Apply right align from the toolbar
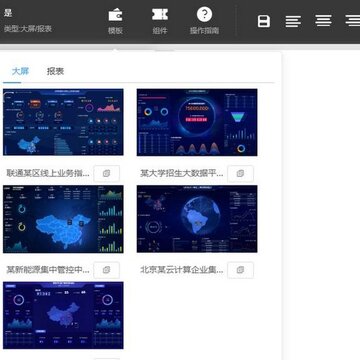 [x=353, y=21]
